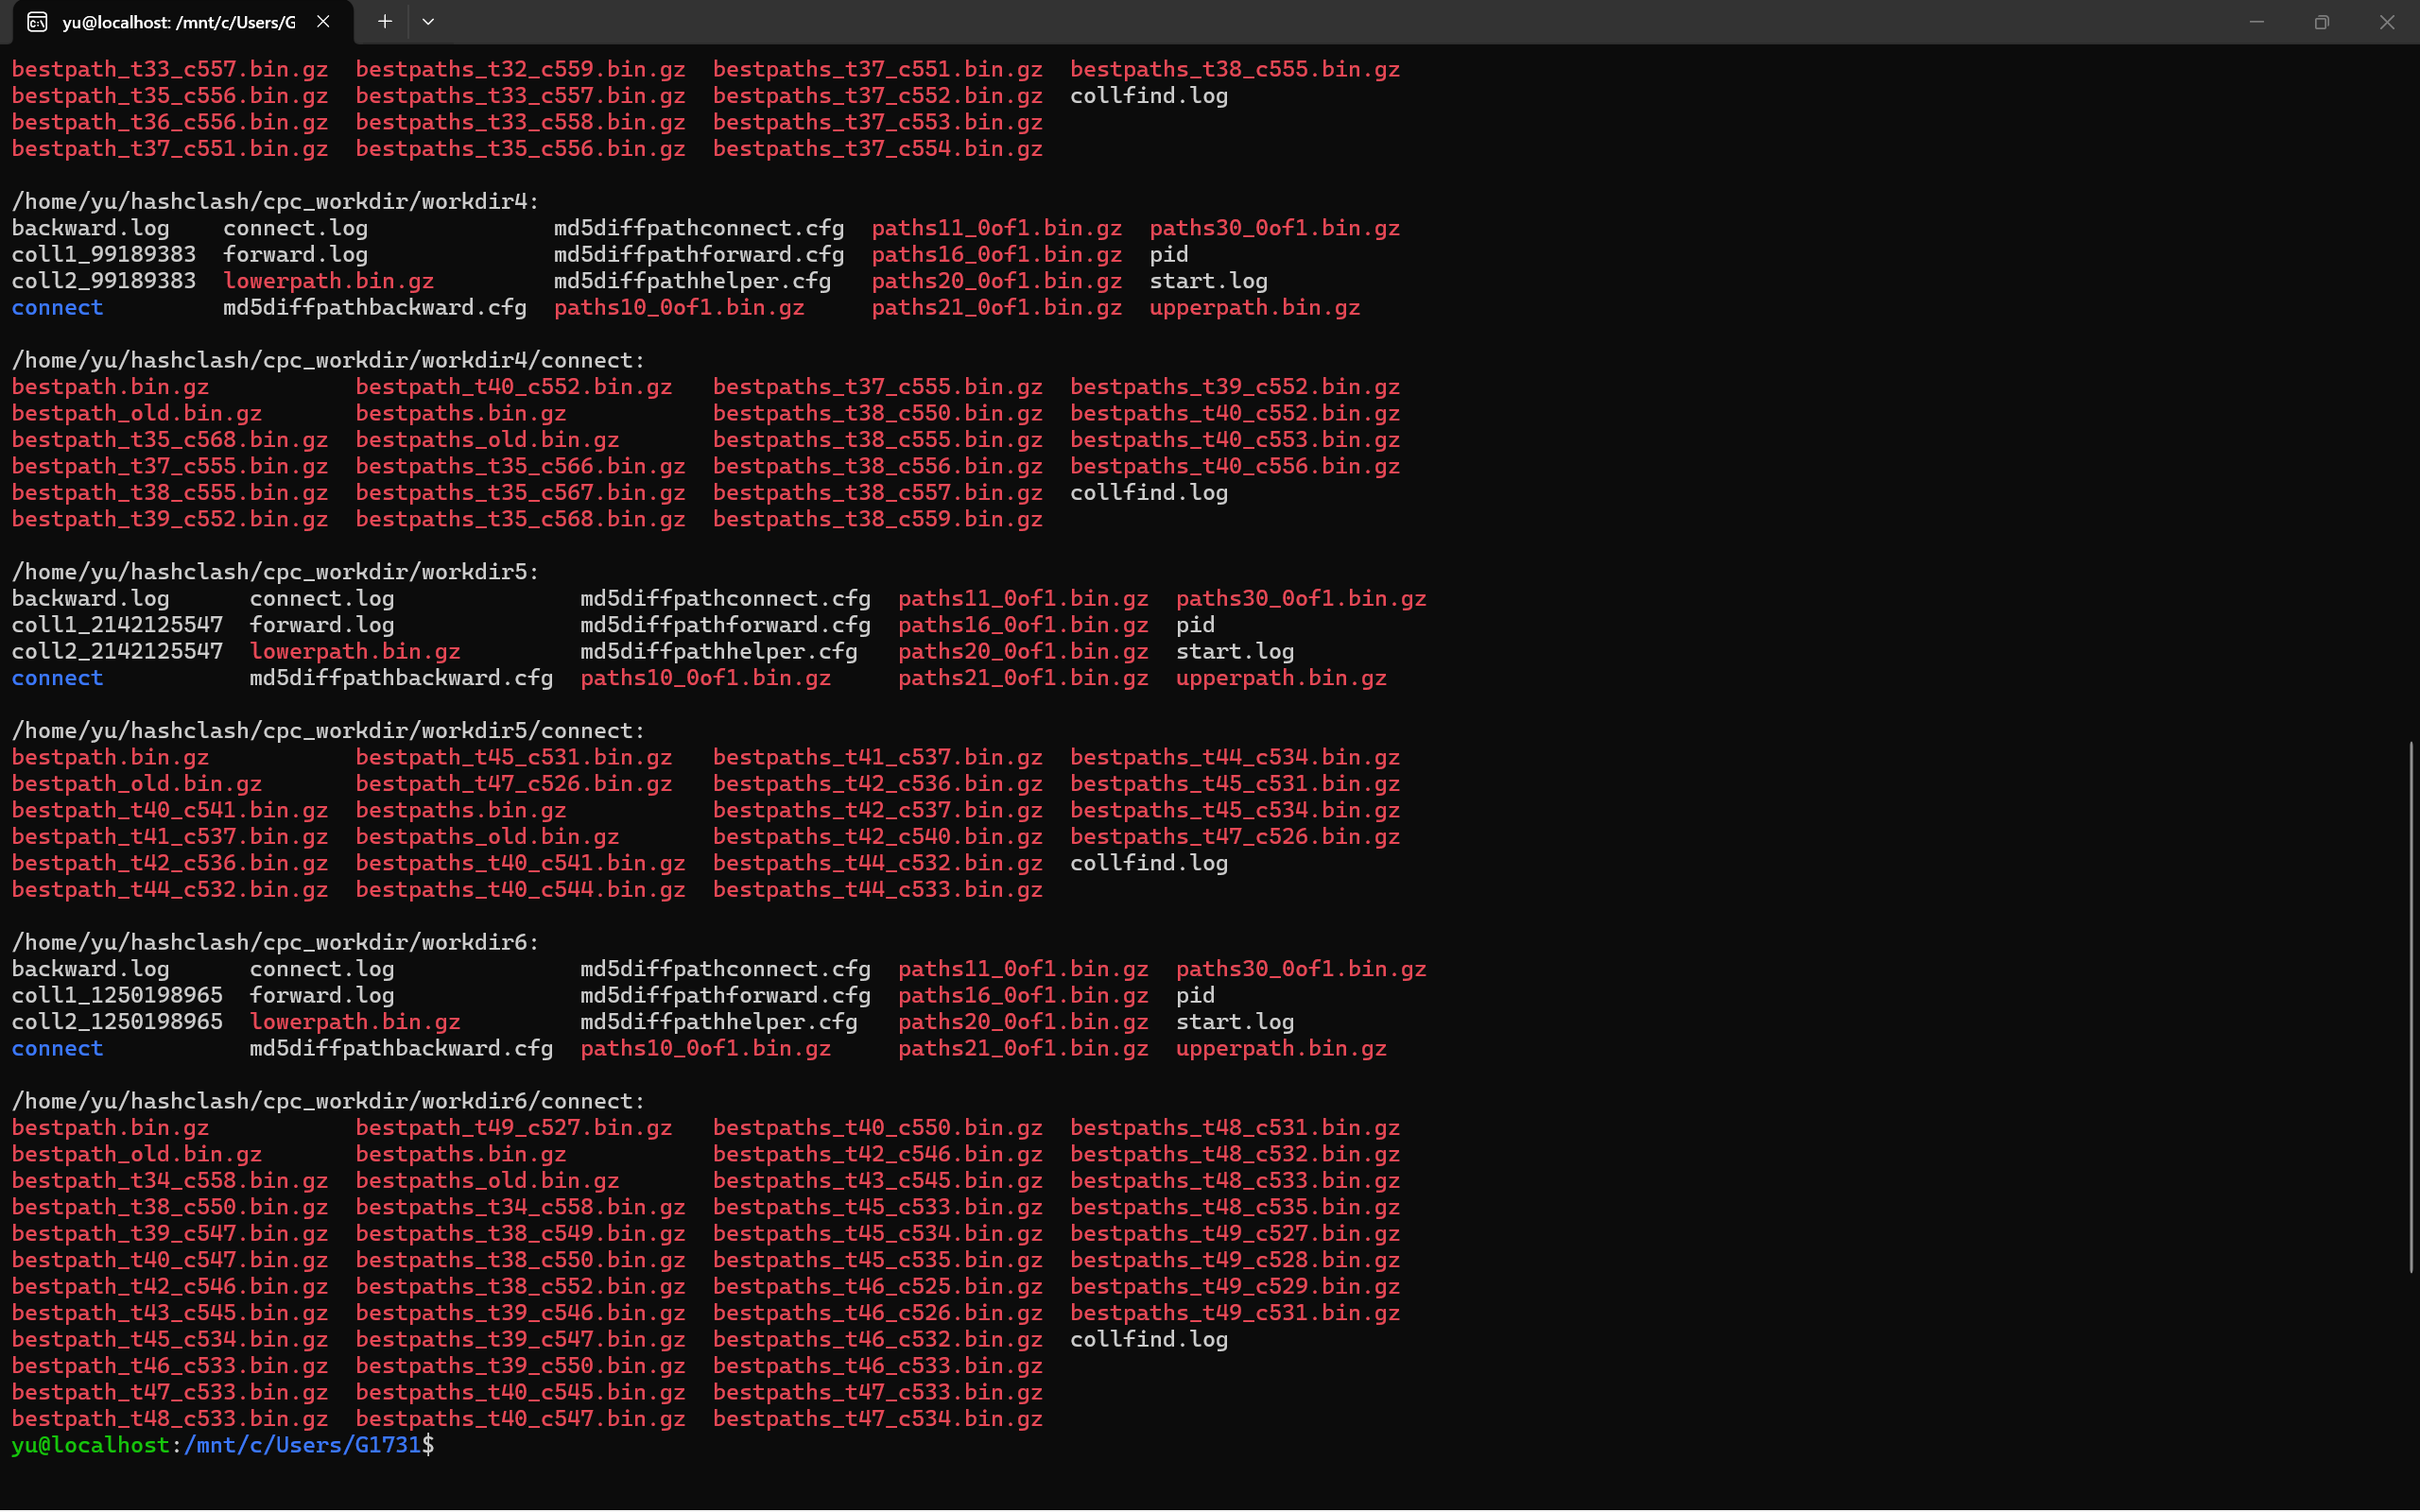The image size is (2420, 1512).
Task: Click the connect directory under workdir4 listing
Action: (57, 307)
